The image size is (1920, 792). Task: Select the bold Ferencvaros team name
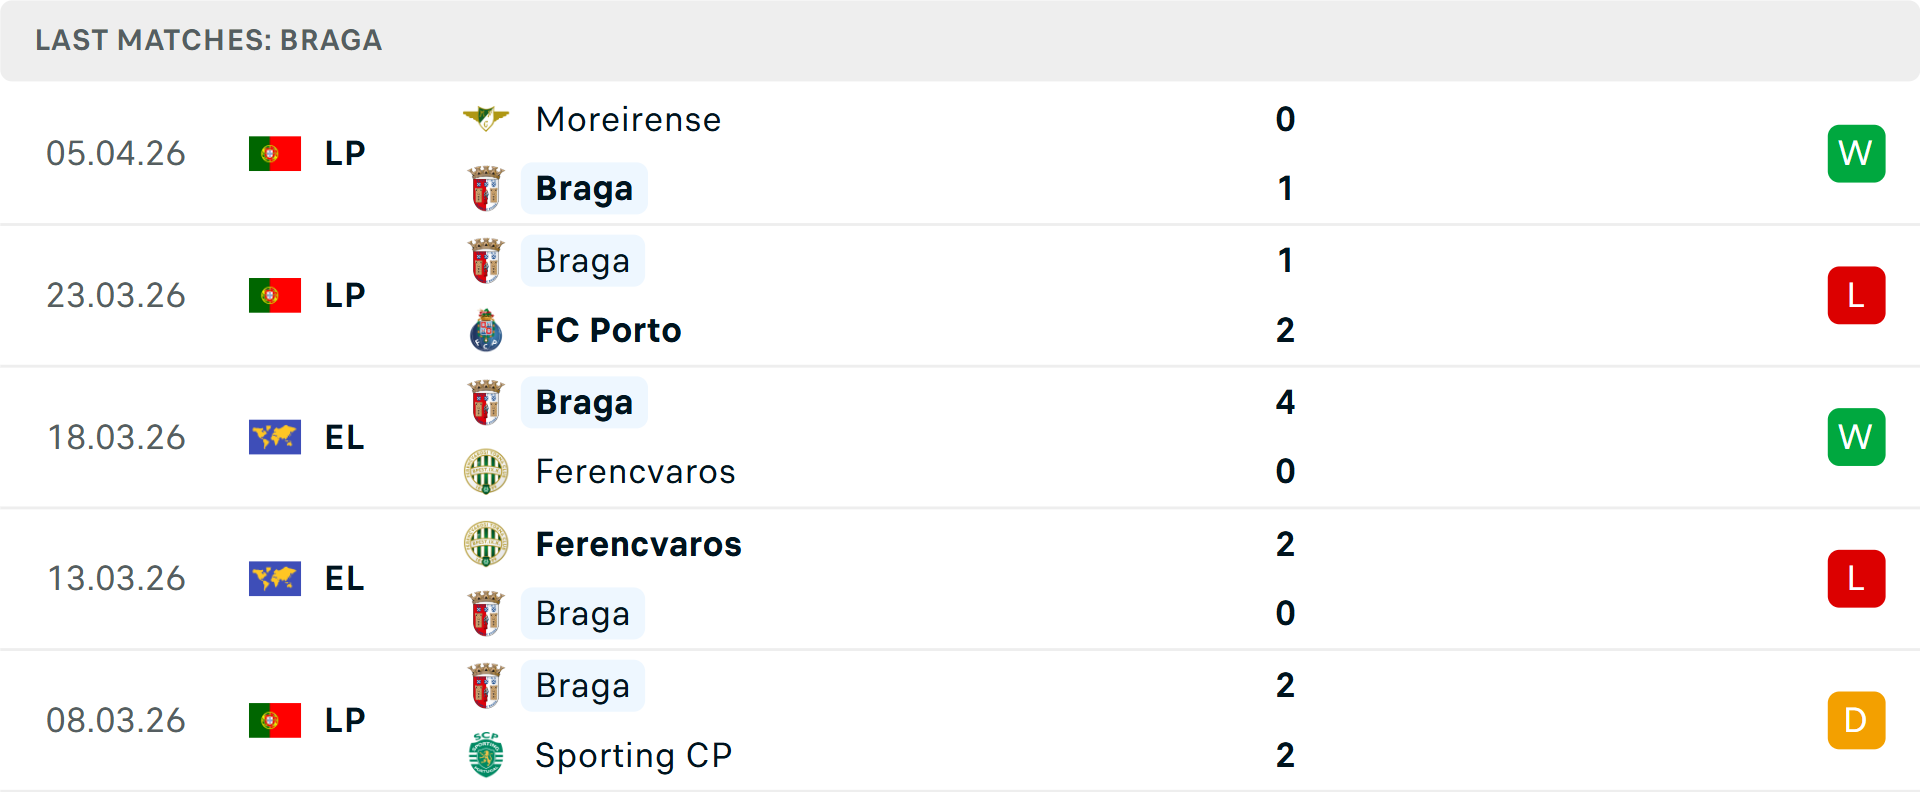(x=638, y=544)
